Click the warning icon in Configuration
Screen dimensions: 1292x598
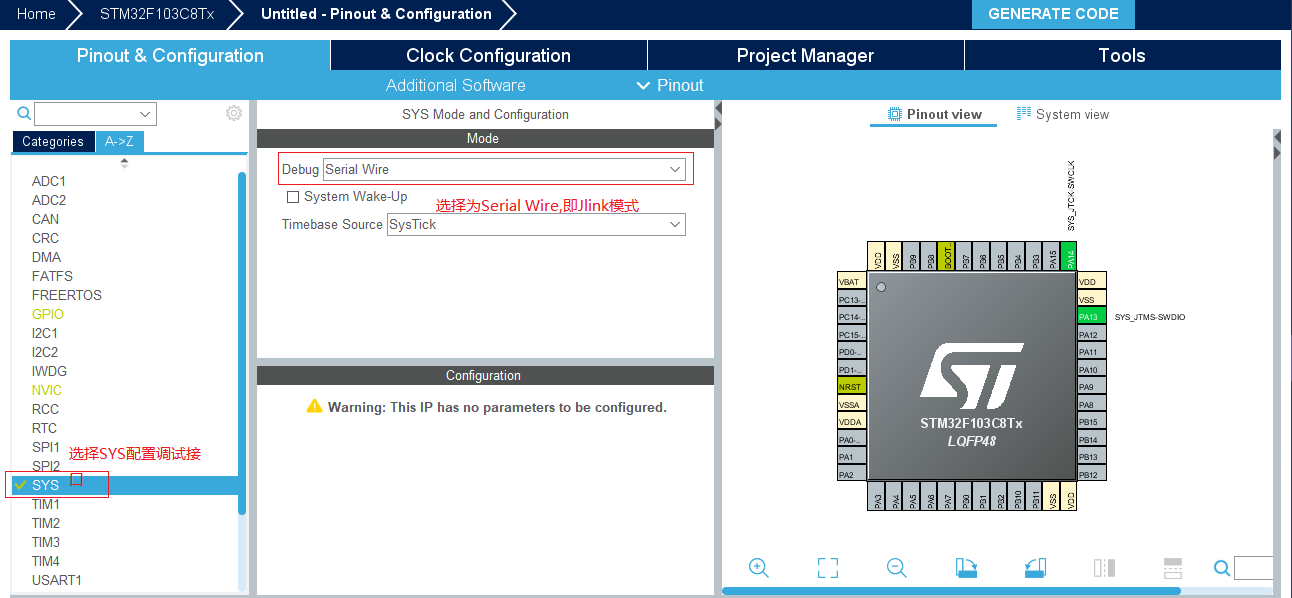coord(314,407)
